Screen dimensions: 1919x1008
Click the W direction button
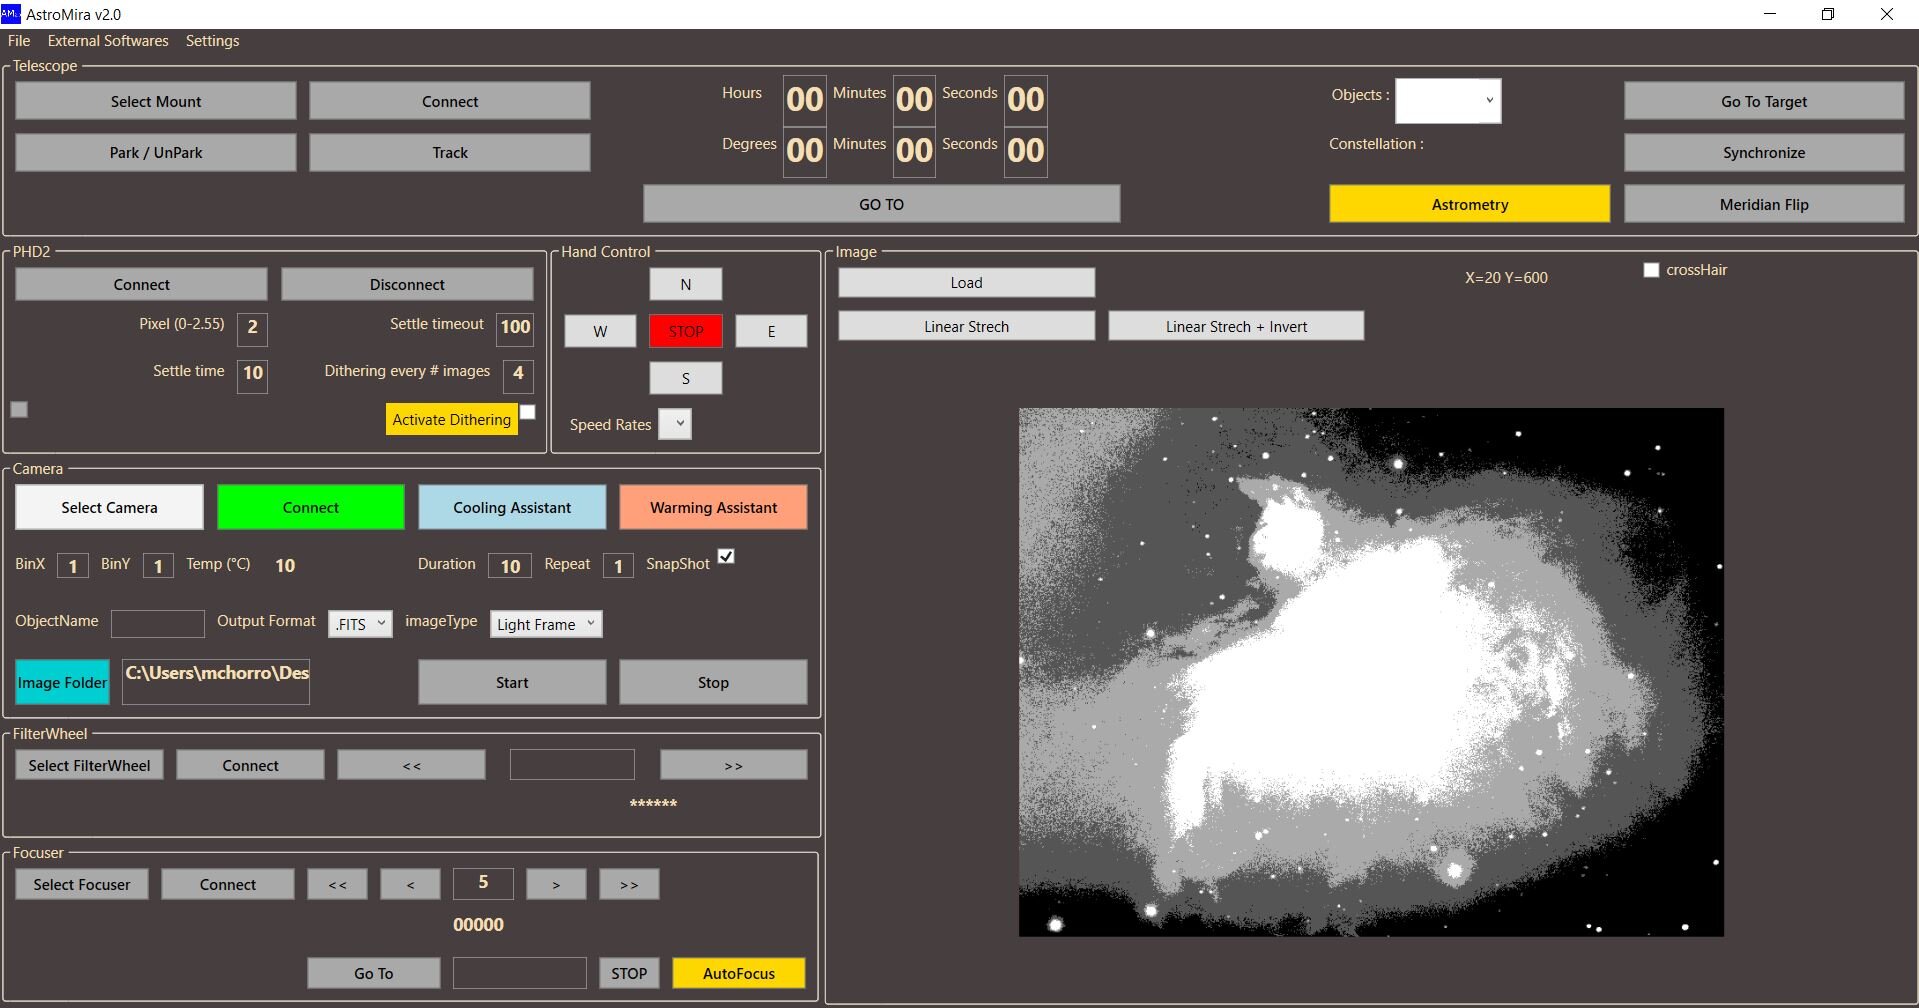pyautogui.click(x=600, y=331)
